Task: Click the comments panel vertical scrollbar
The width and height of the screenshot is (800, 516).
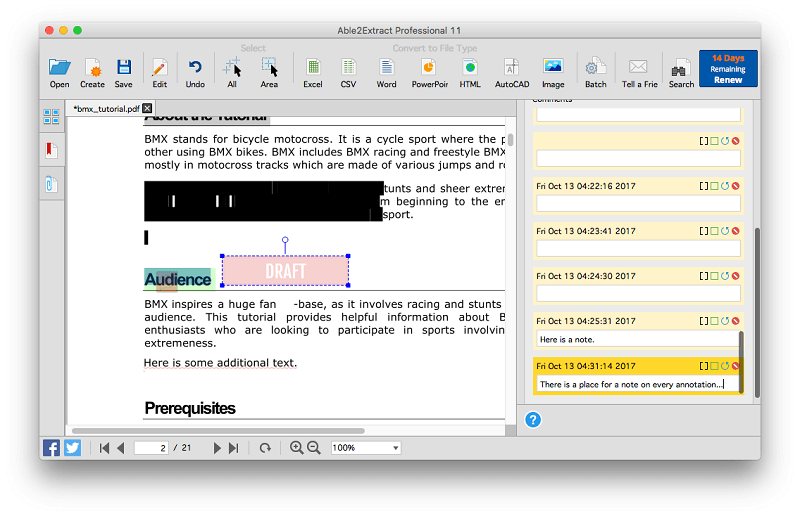Action: (757, 312)
